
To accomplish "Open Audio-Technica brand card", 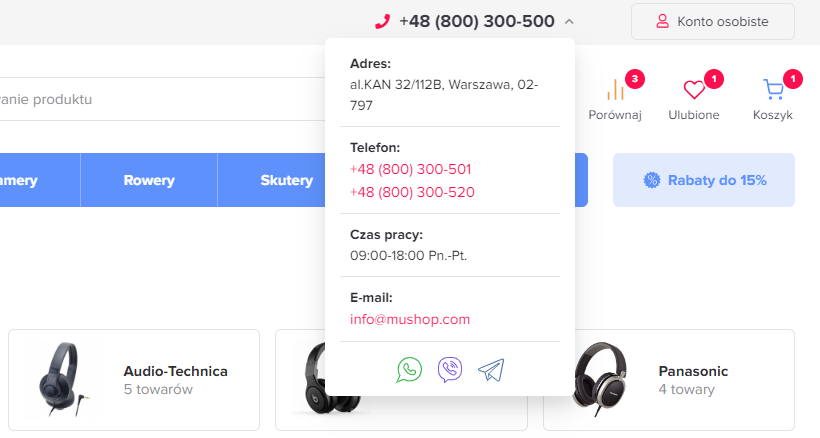I will point(134,380).
